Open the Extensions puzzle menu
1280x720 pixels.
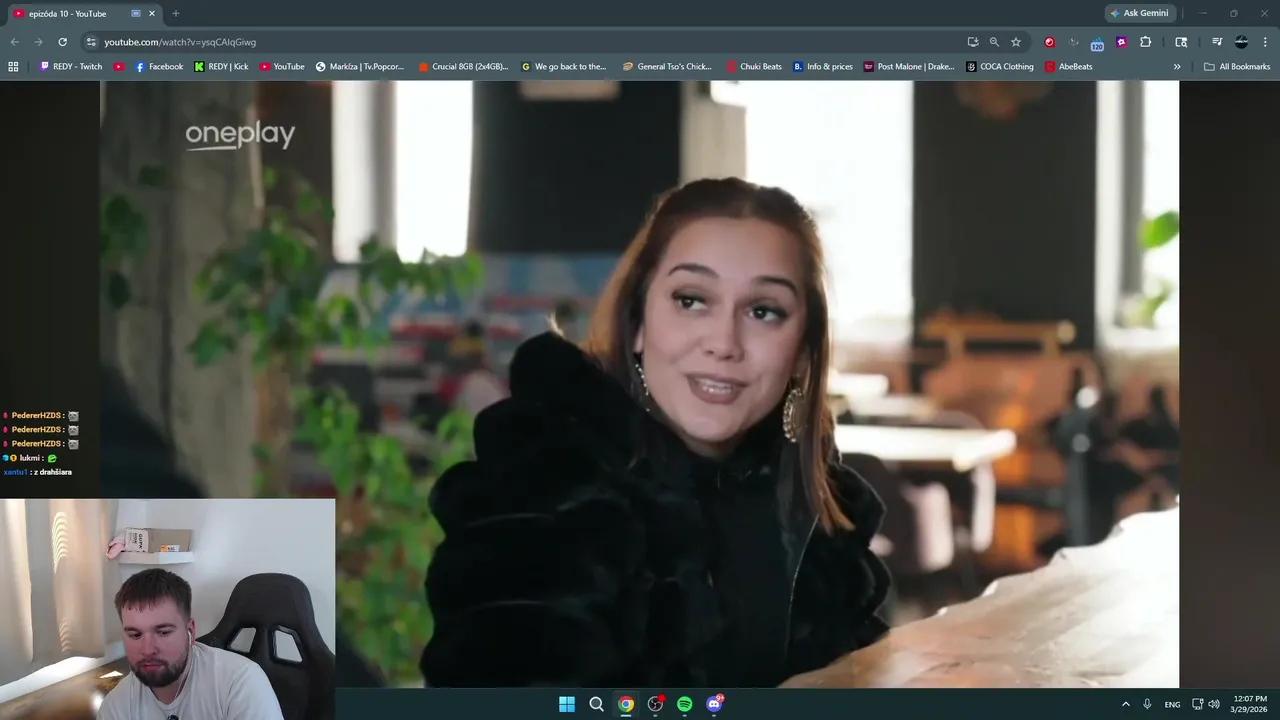pyautogui.click(x=1145, y=42)
